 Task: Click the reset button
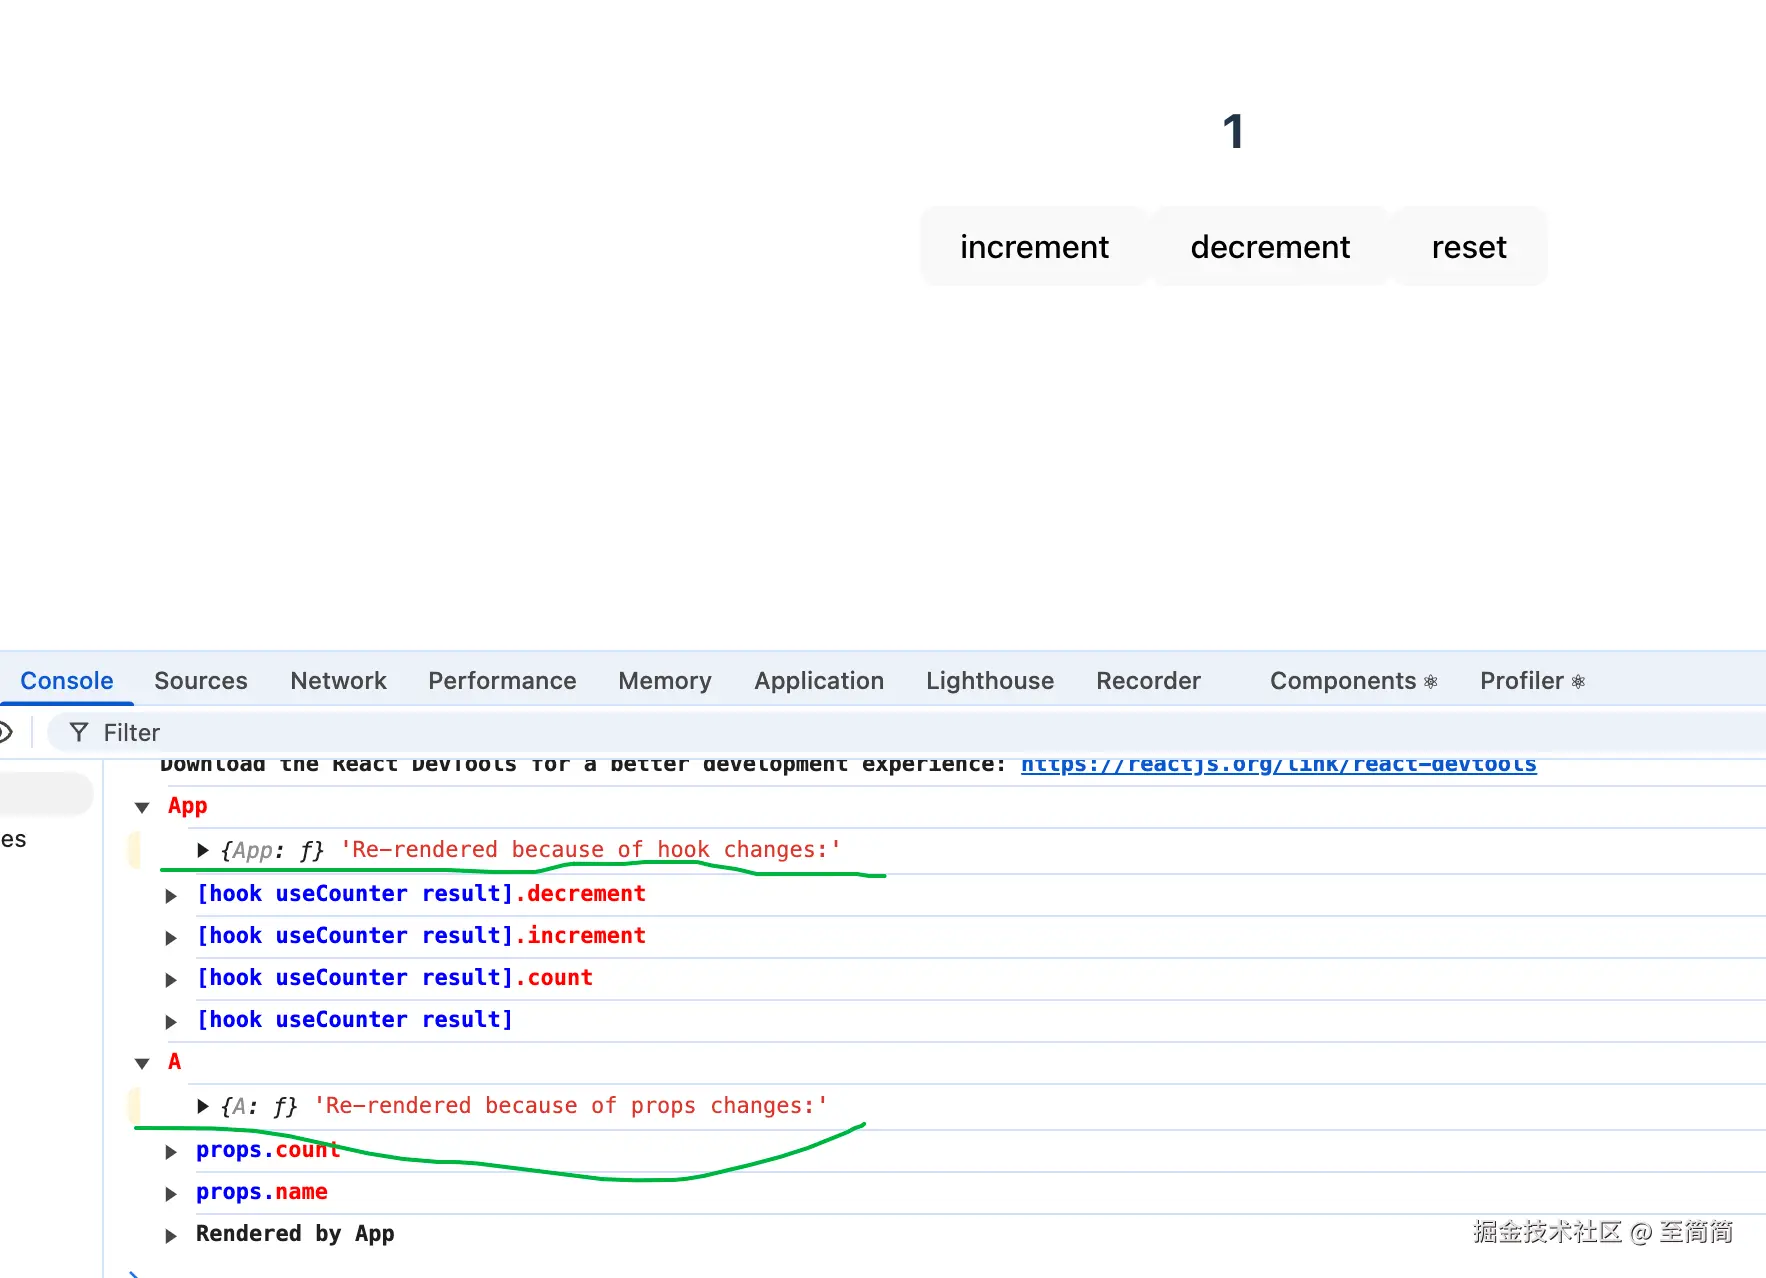1469,246
